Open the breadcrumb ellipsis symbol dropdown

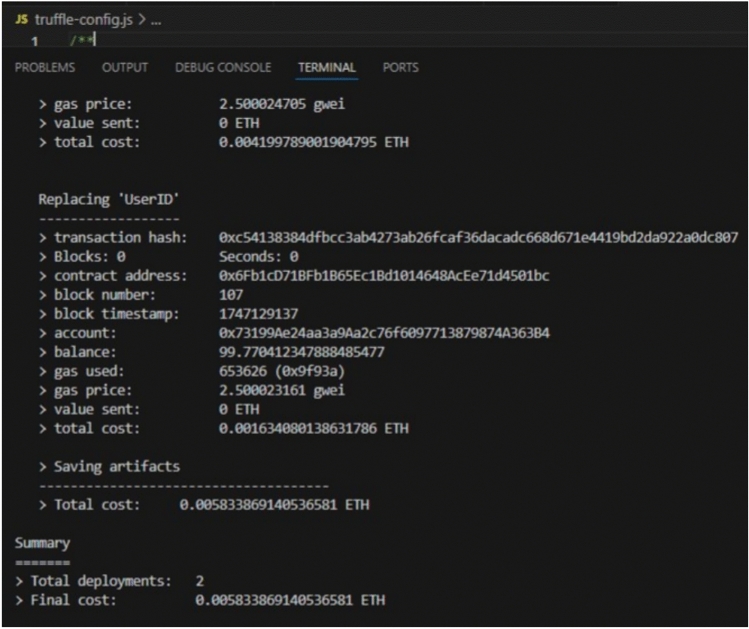[x=156, y=21]
